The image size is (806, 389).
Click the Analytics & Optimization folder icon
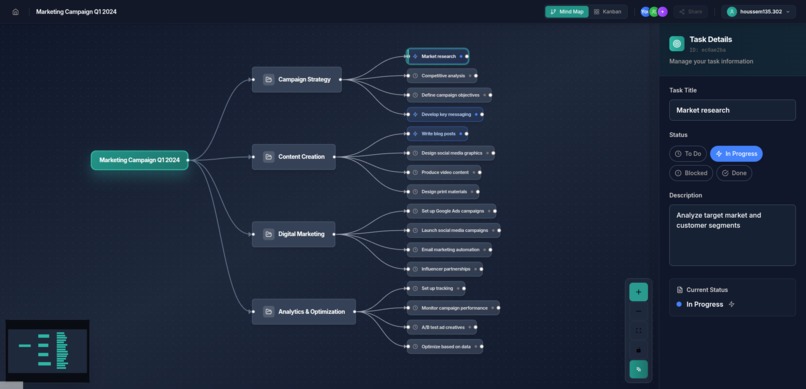coord(268,311)
